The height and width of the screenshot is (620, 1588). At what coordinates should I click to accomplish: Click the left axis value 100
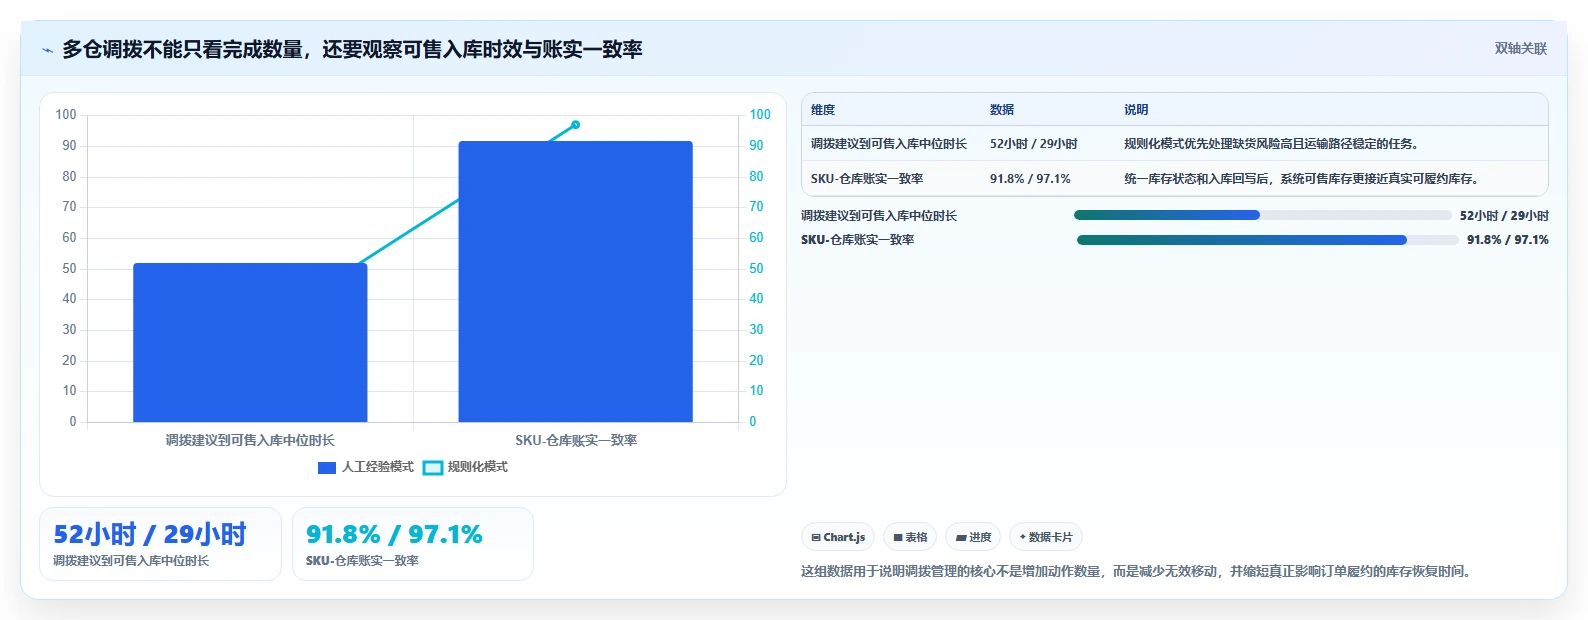click(66, 115)
